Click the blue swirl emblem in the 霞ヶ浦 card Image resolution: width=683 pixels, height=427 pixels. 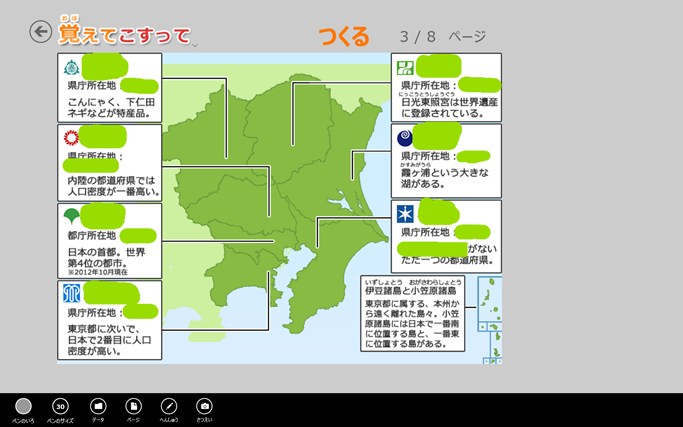pos(405,137)
